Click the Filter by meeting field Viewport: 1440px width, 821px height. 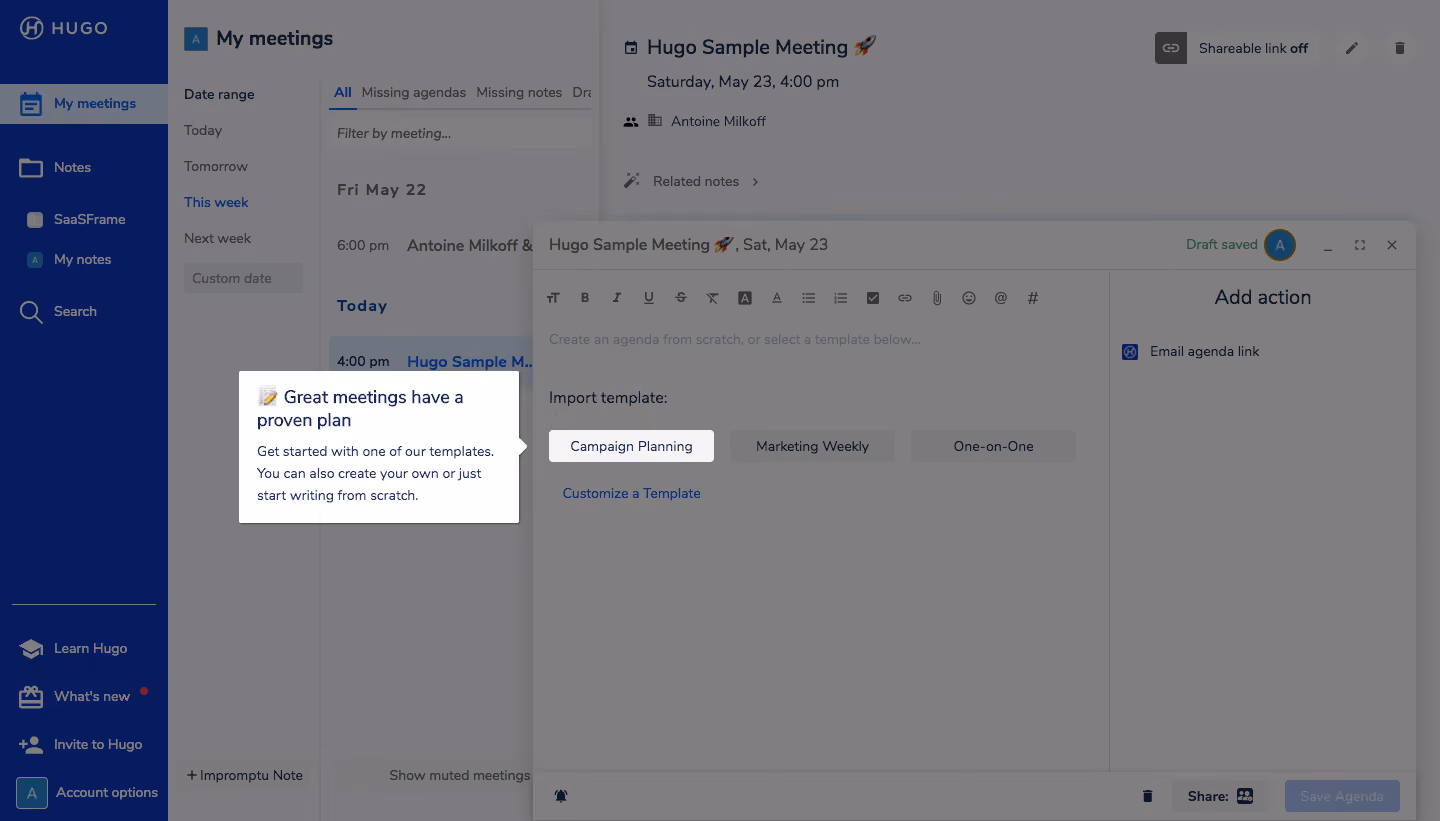point(460,133)
